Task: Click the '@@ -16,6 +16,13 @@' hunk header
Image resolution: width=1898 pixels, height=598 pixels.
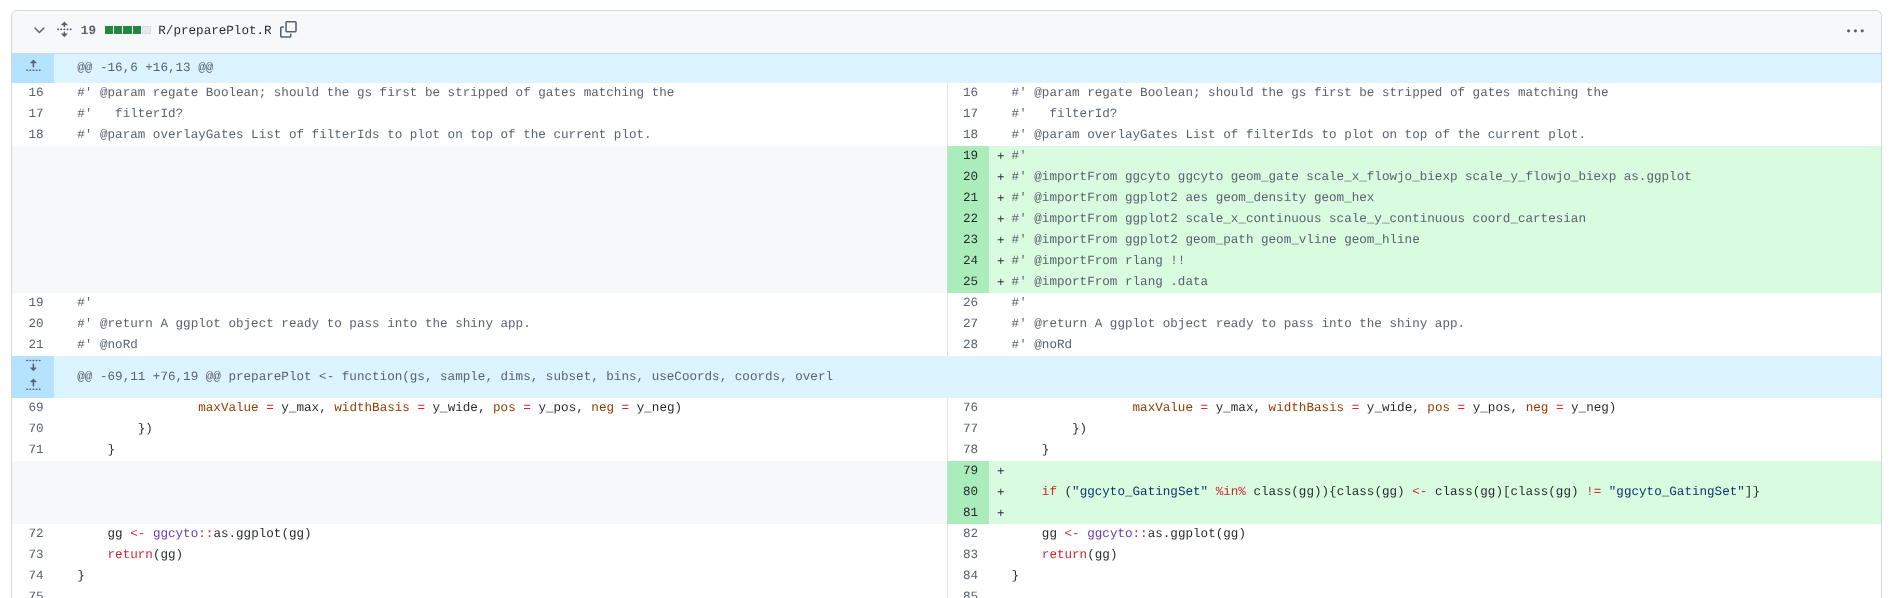Action: 145,68
